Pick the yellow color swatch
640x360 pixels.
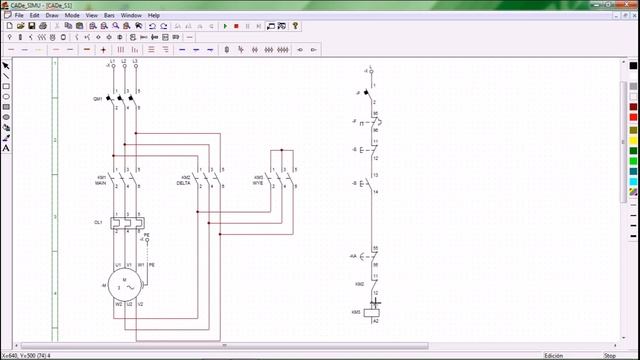(x=633, y=141)
